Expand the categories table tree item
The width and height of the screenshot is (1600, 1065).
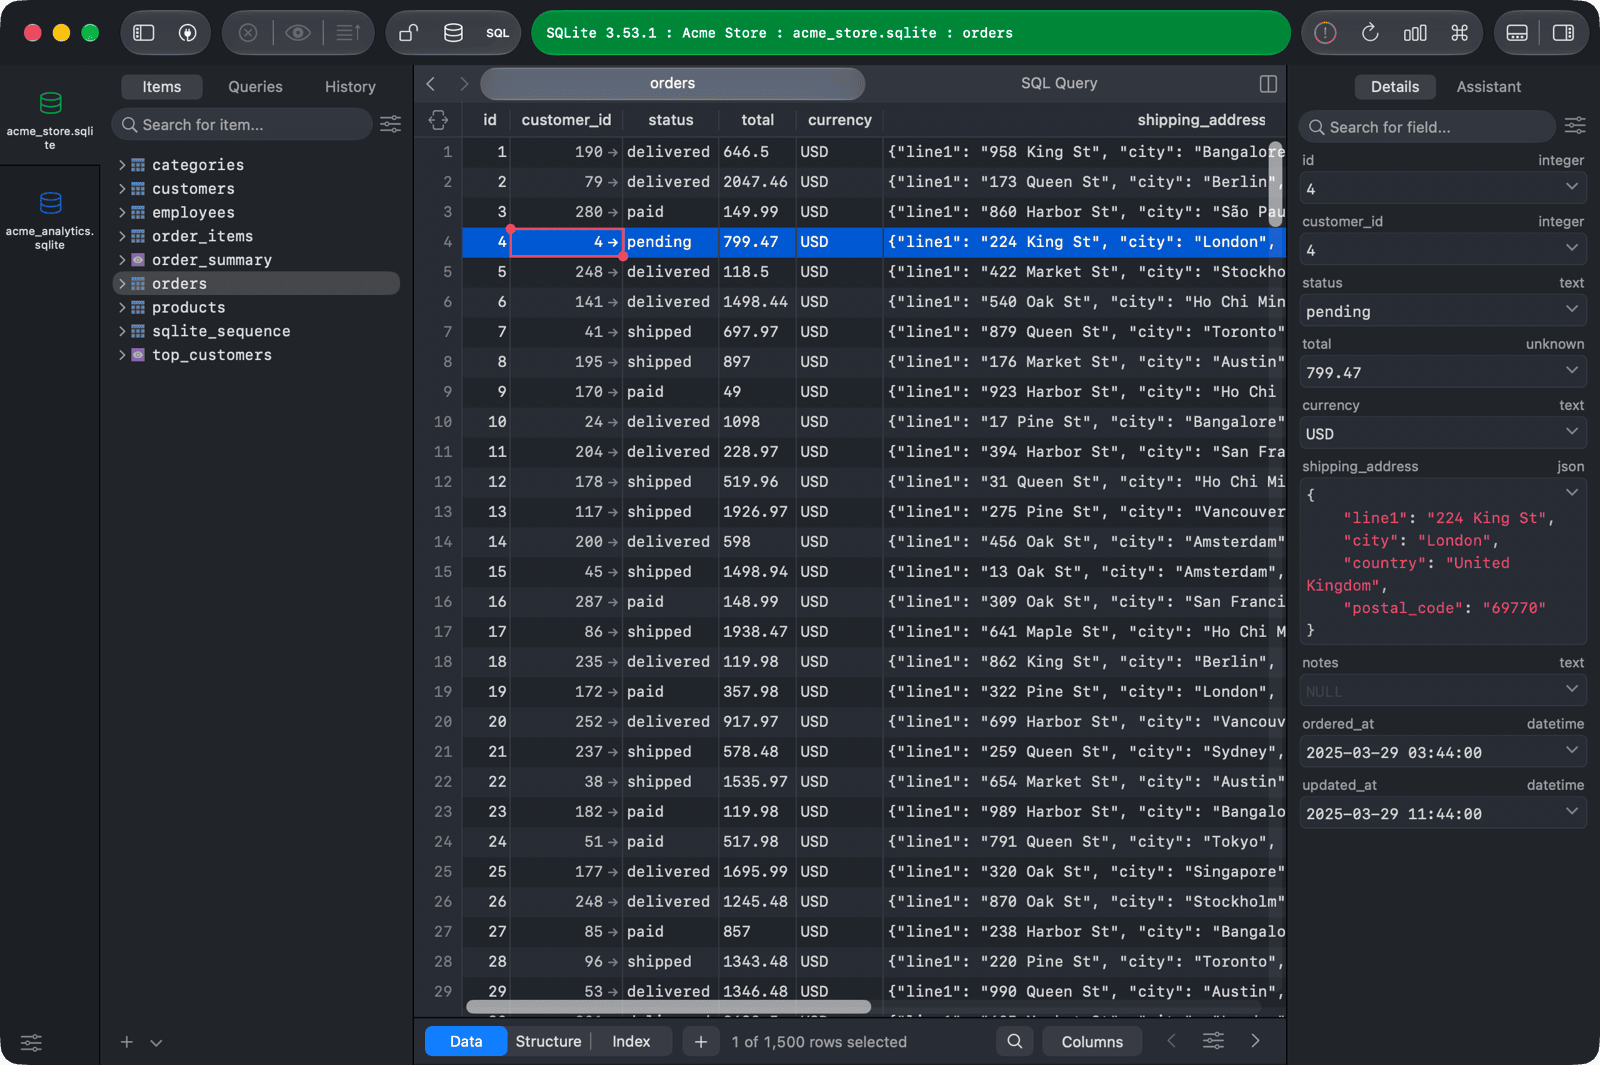pyautogui.click(x=122, y=165)
